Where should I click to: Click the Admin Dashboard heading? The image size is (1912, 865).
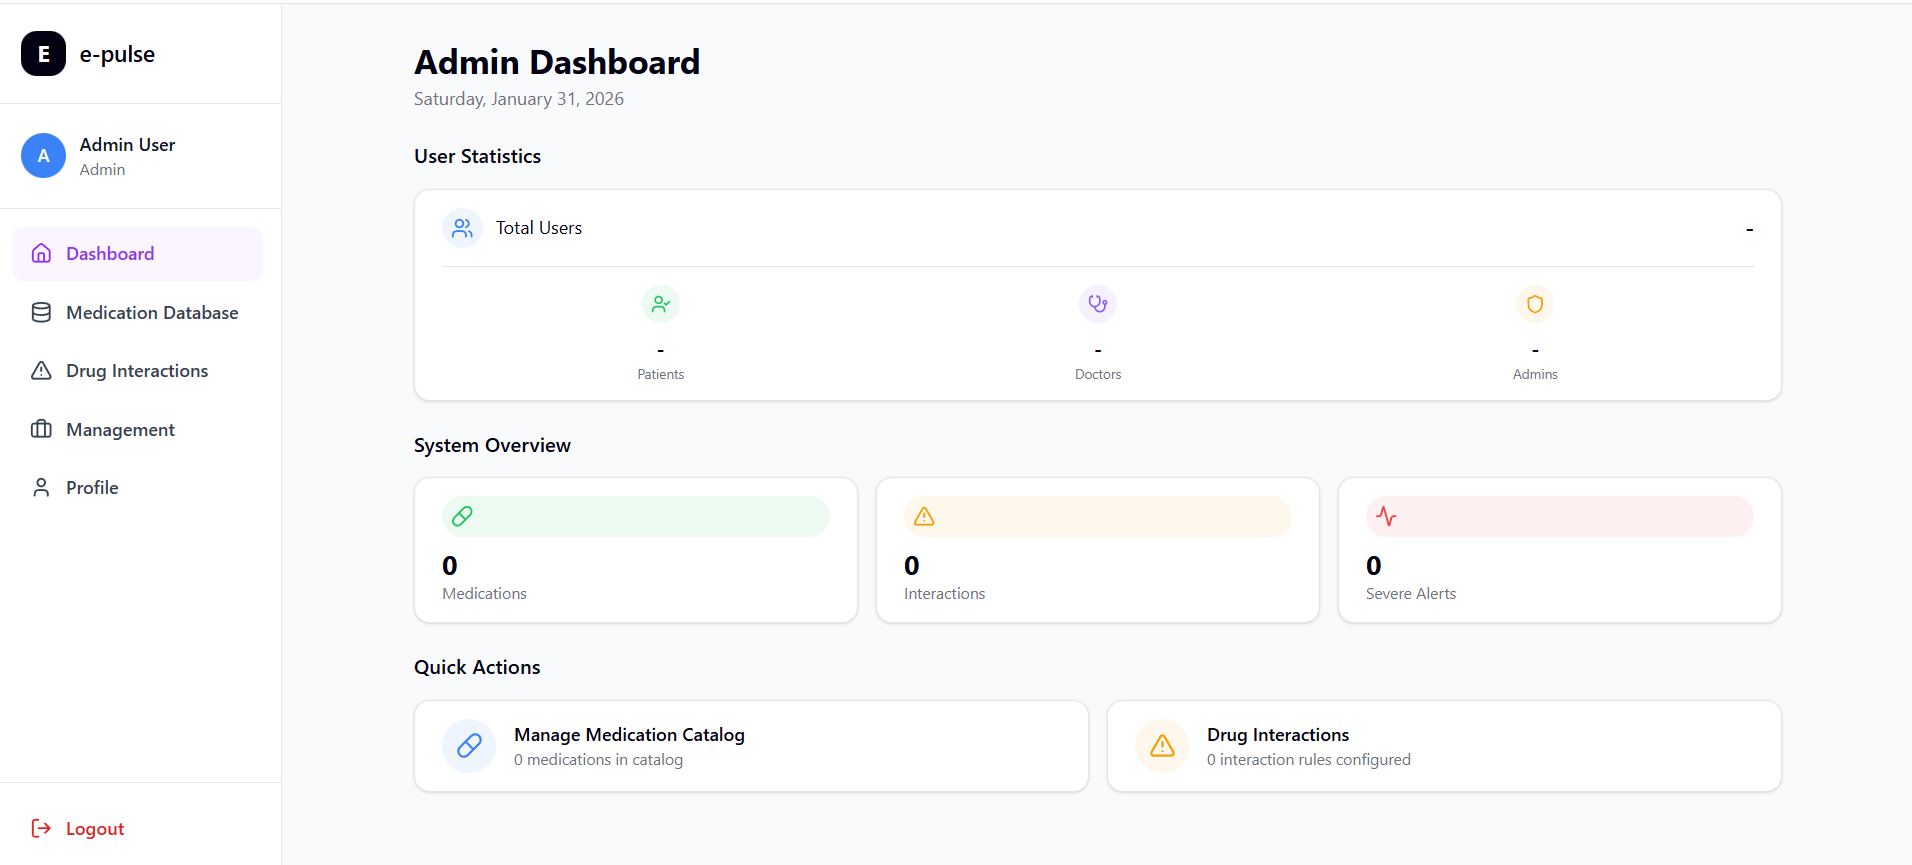pyautogui.click(x=557, y=62)
